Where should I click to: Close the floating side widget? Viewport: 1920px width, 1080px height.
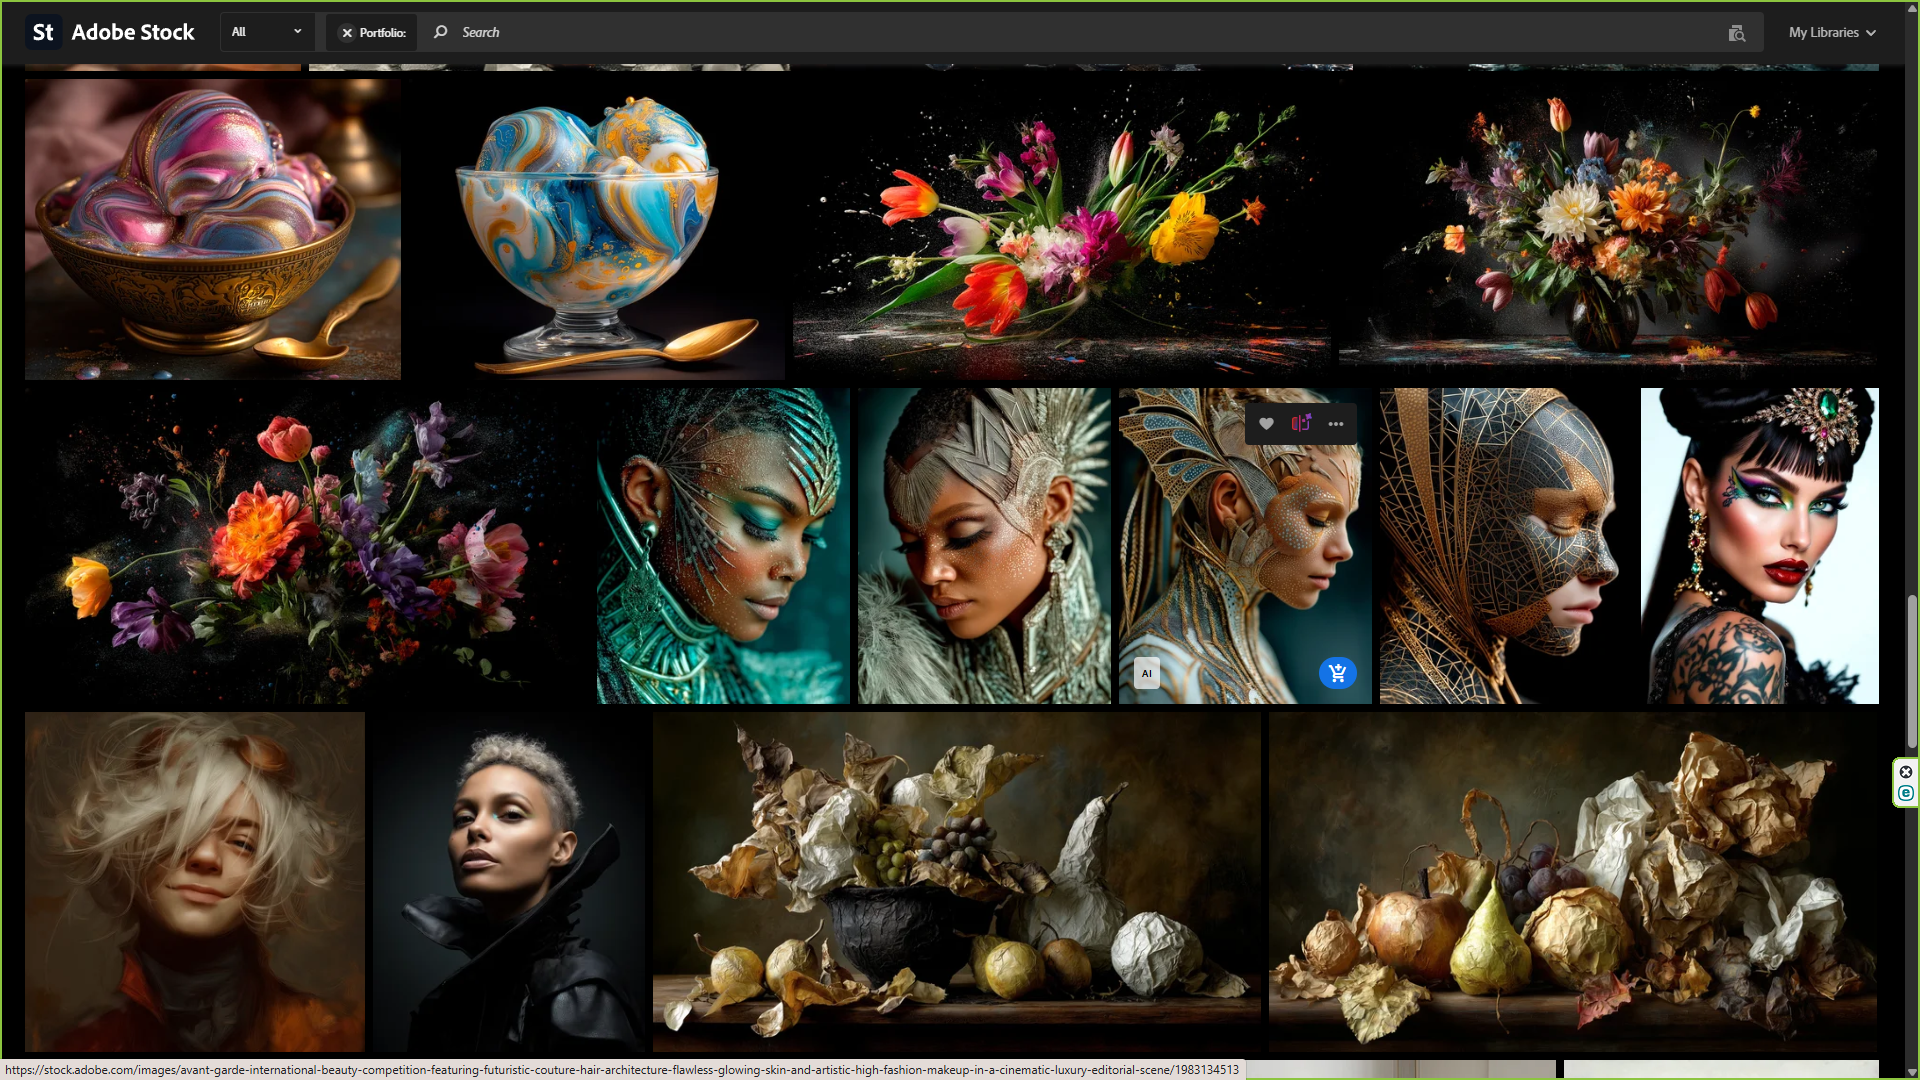(1906, 772)
